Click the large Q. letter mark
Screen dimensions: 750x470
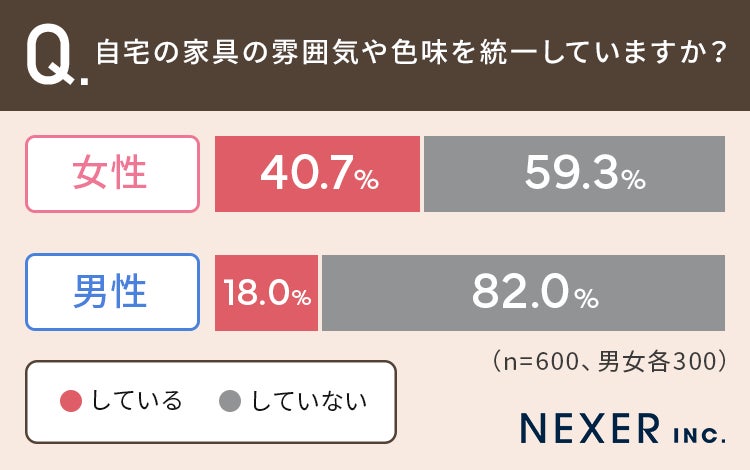(x=57, y=55)
